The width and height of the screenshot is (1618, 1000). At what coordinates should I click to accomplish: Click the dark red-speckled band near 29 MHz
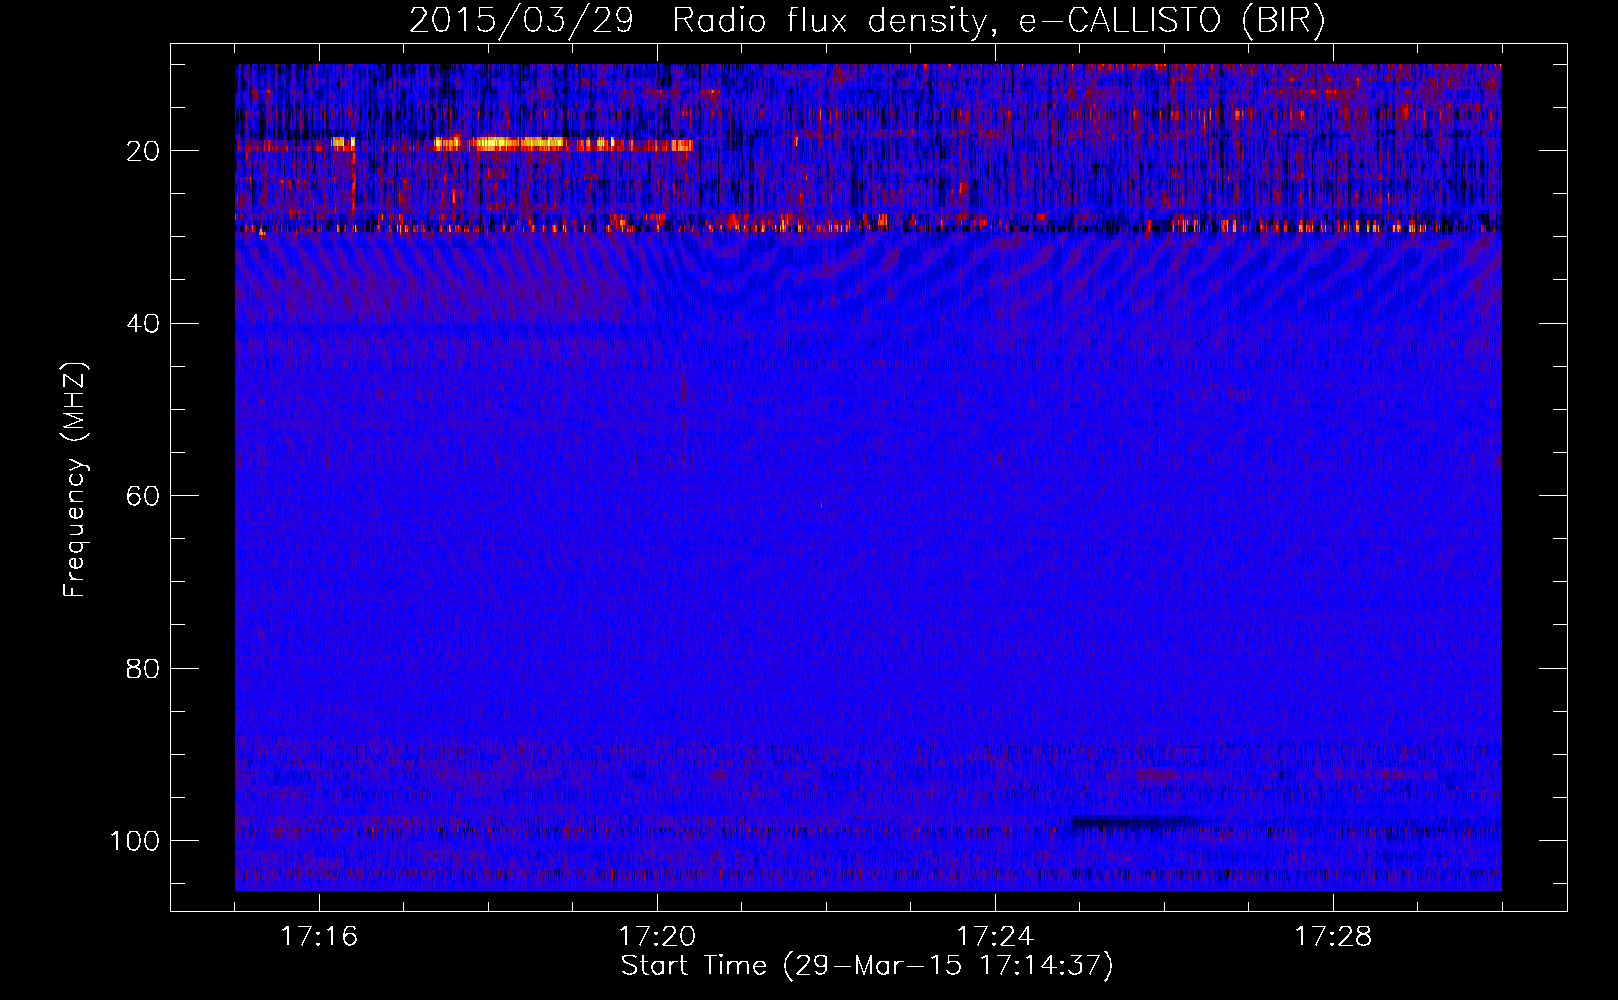point(900,224)
